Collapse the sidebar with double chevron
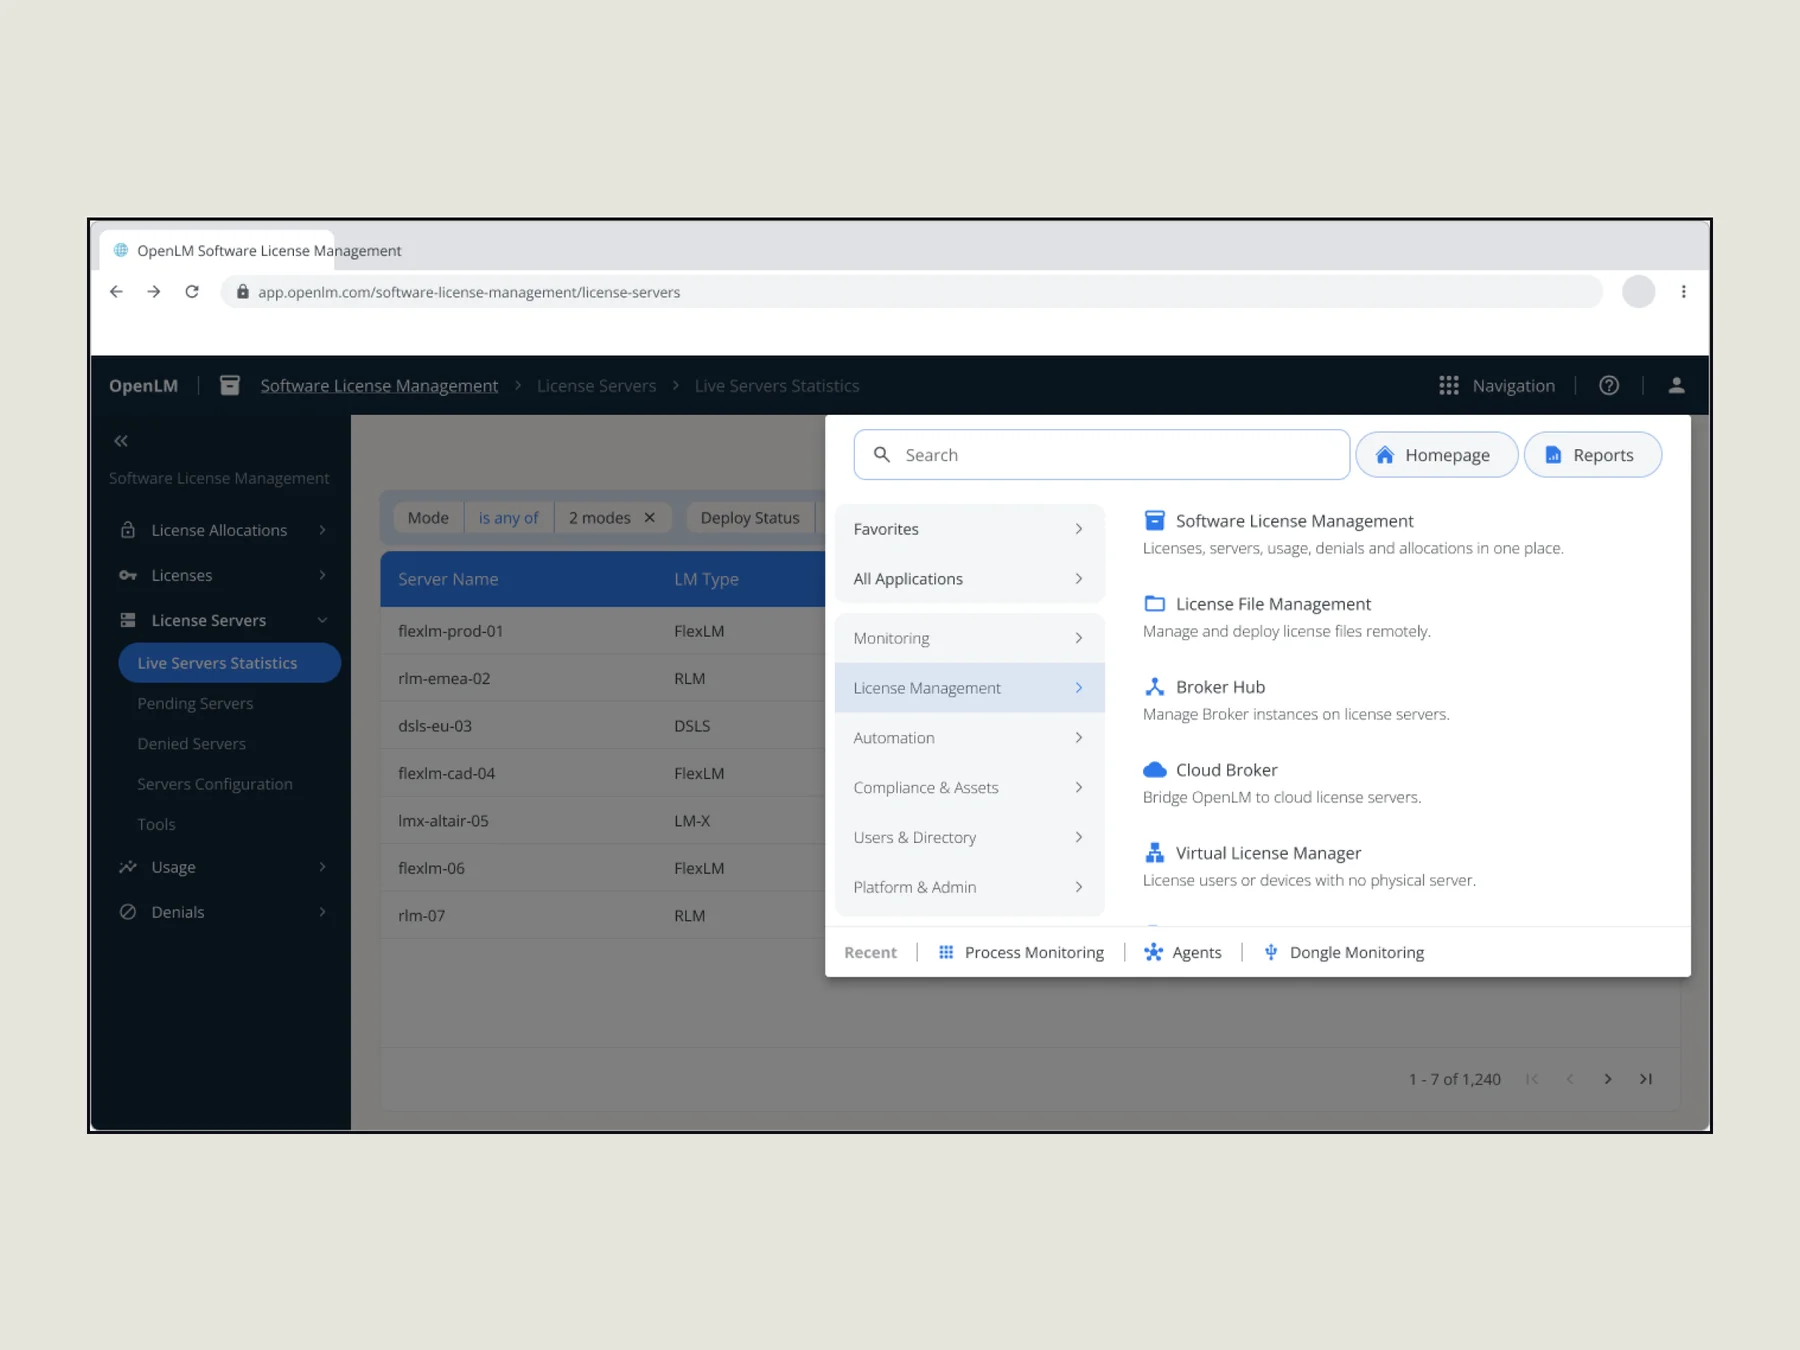 [121, 441]
